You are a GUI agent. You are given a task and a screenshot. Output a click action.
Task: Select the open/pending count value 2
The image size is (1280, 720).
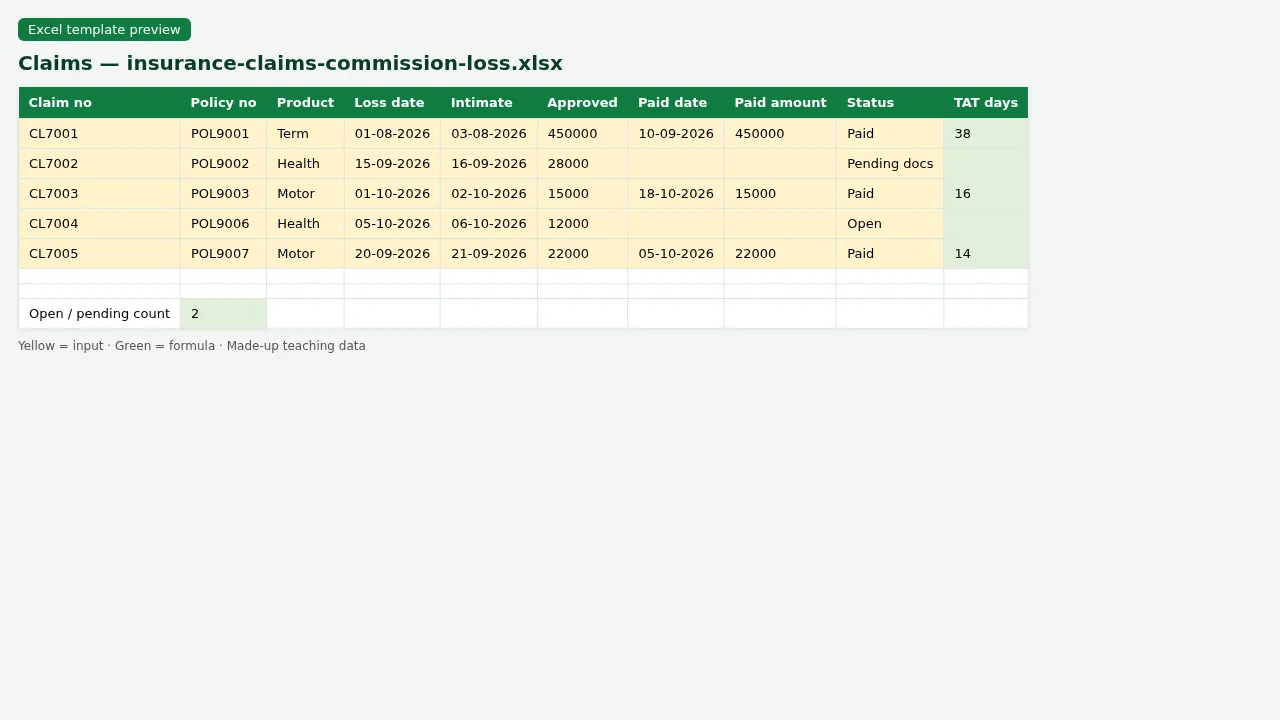[223, 314]
